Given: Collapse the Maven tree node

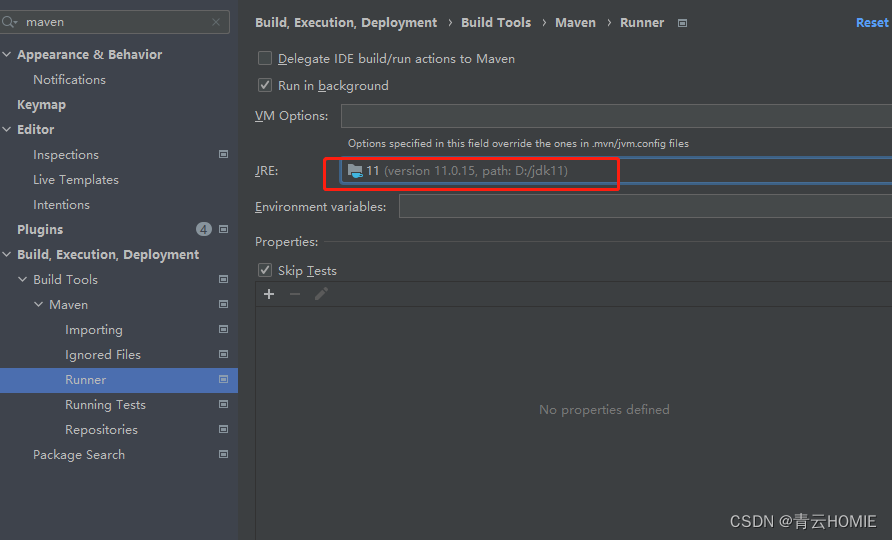Looking at the screenshot, I should click(x=39, y=304).
